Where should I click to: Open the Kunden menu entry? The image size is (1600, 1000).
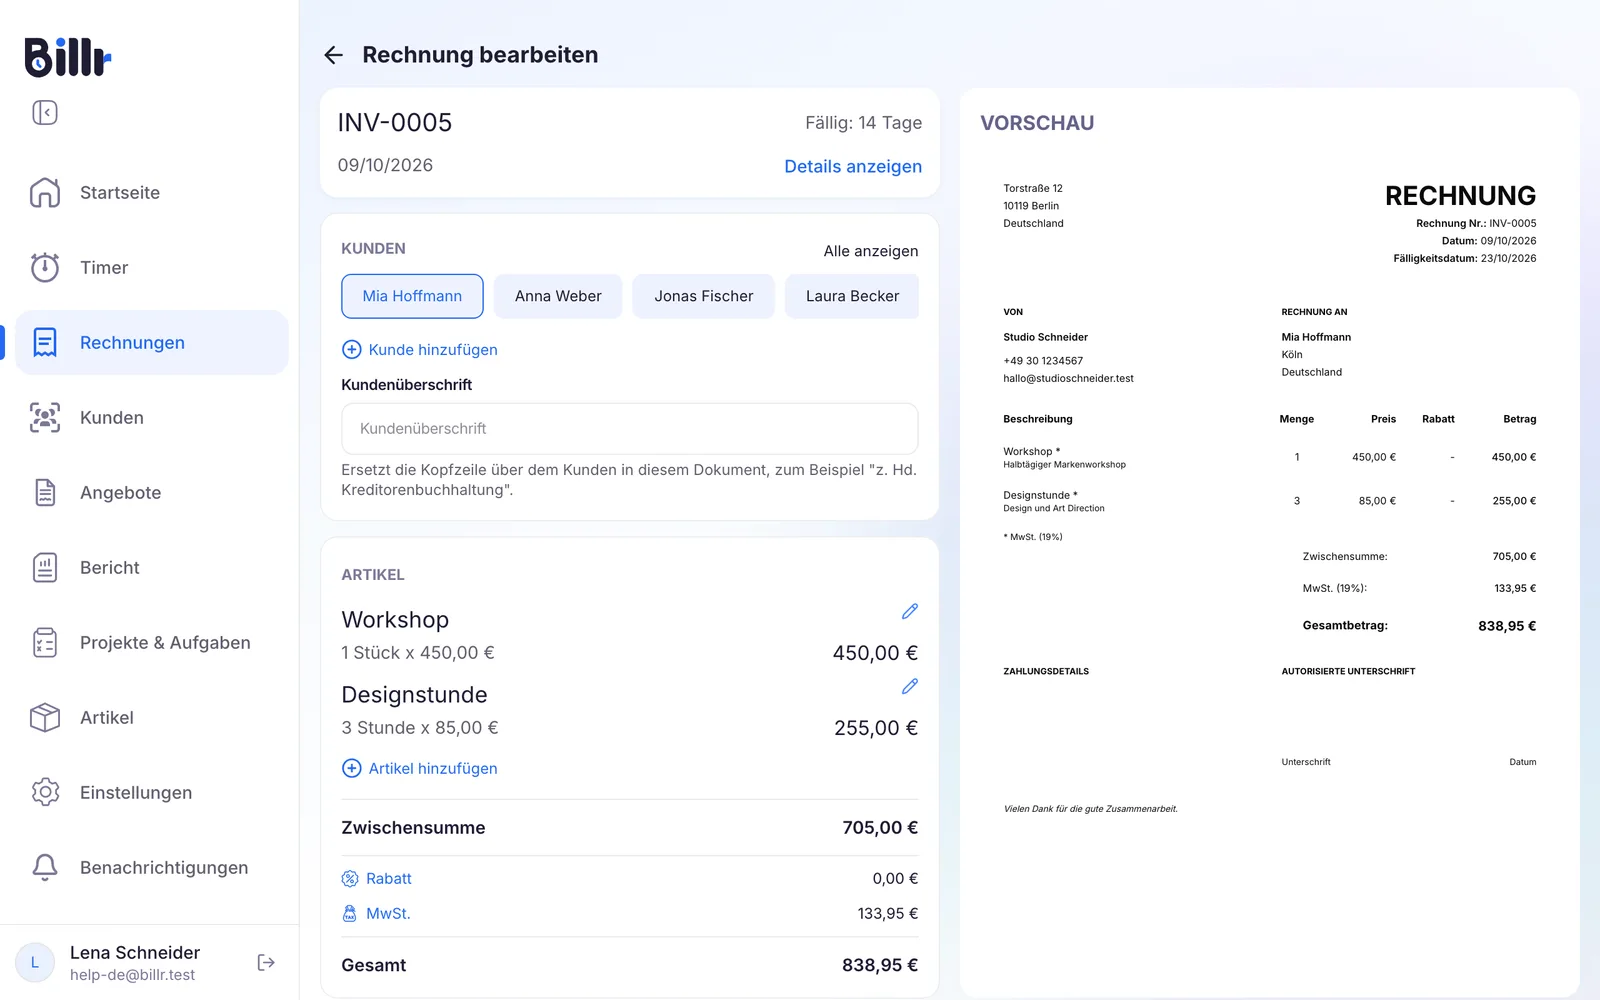tap(152, 417)
